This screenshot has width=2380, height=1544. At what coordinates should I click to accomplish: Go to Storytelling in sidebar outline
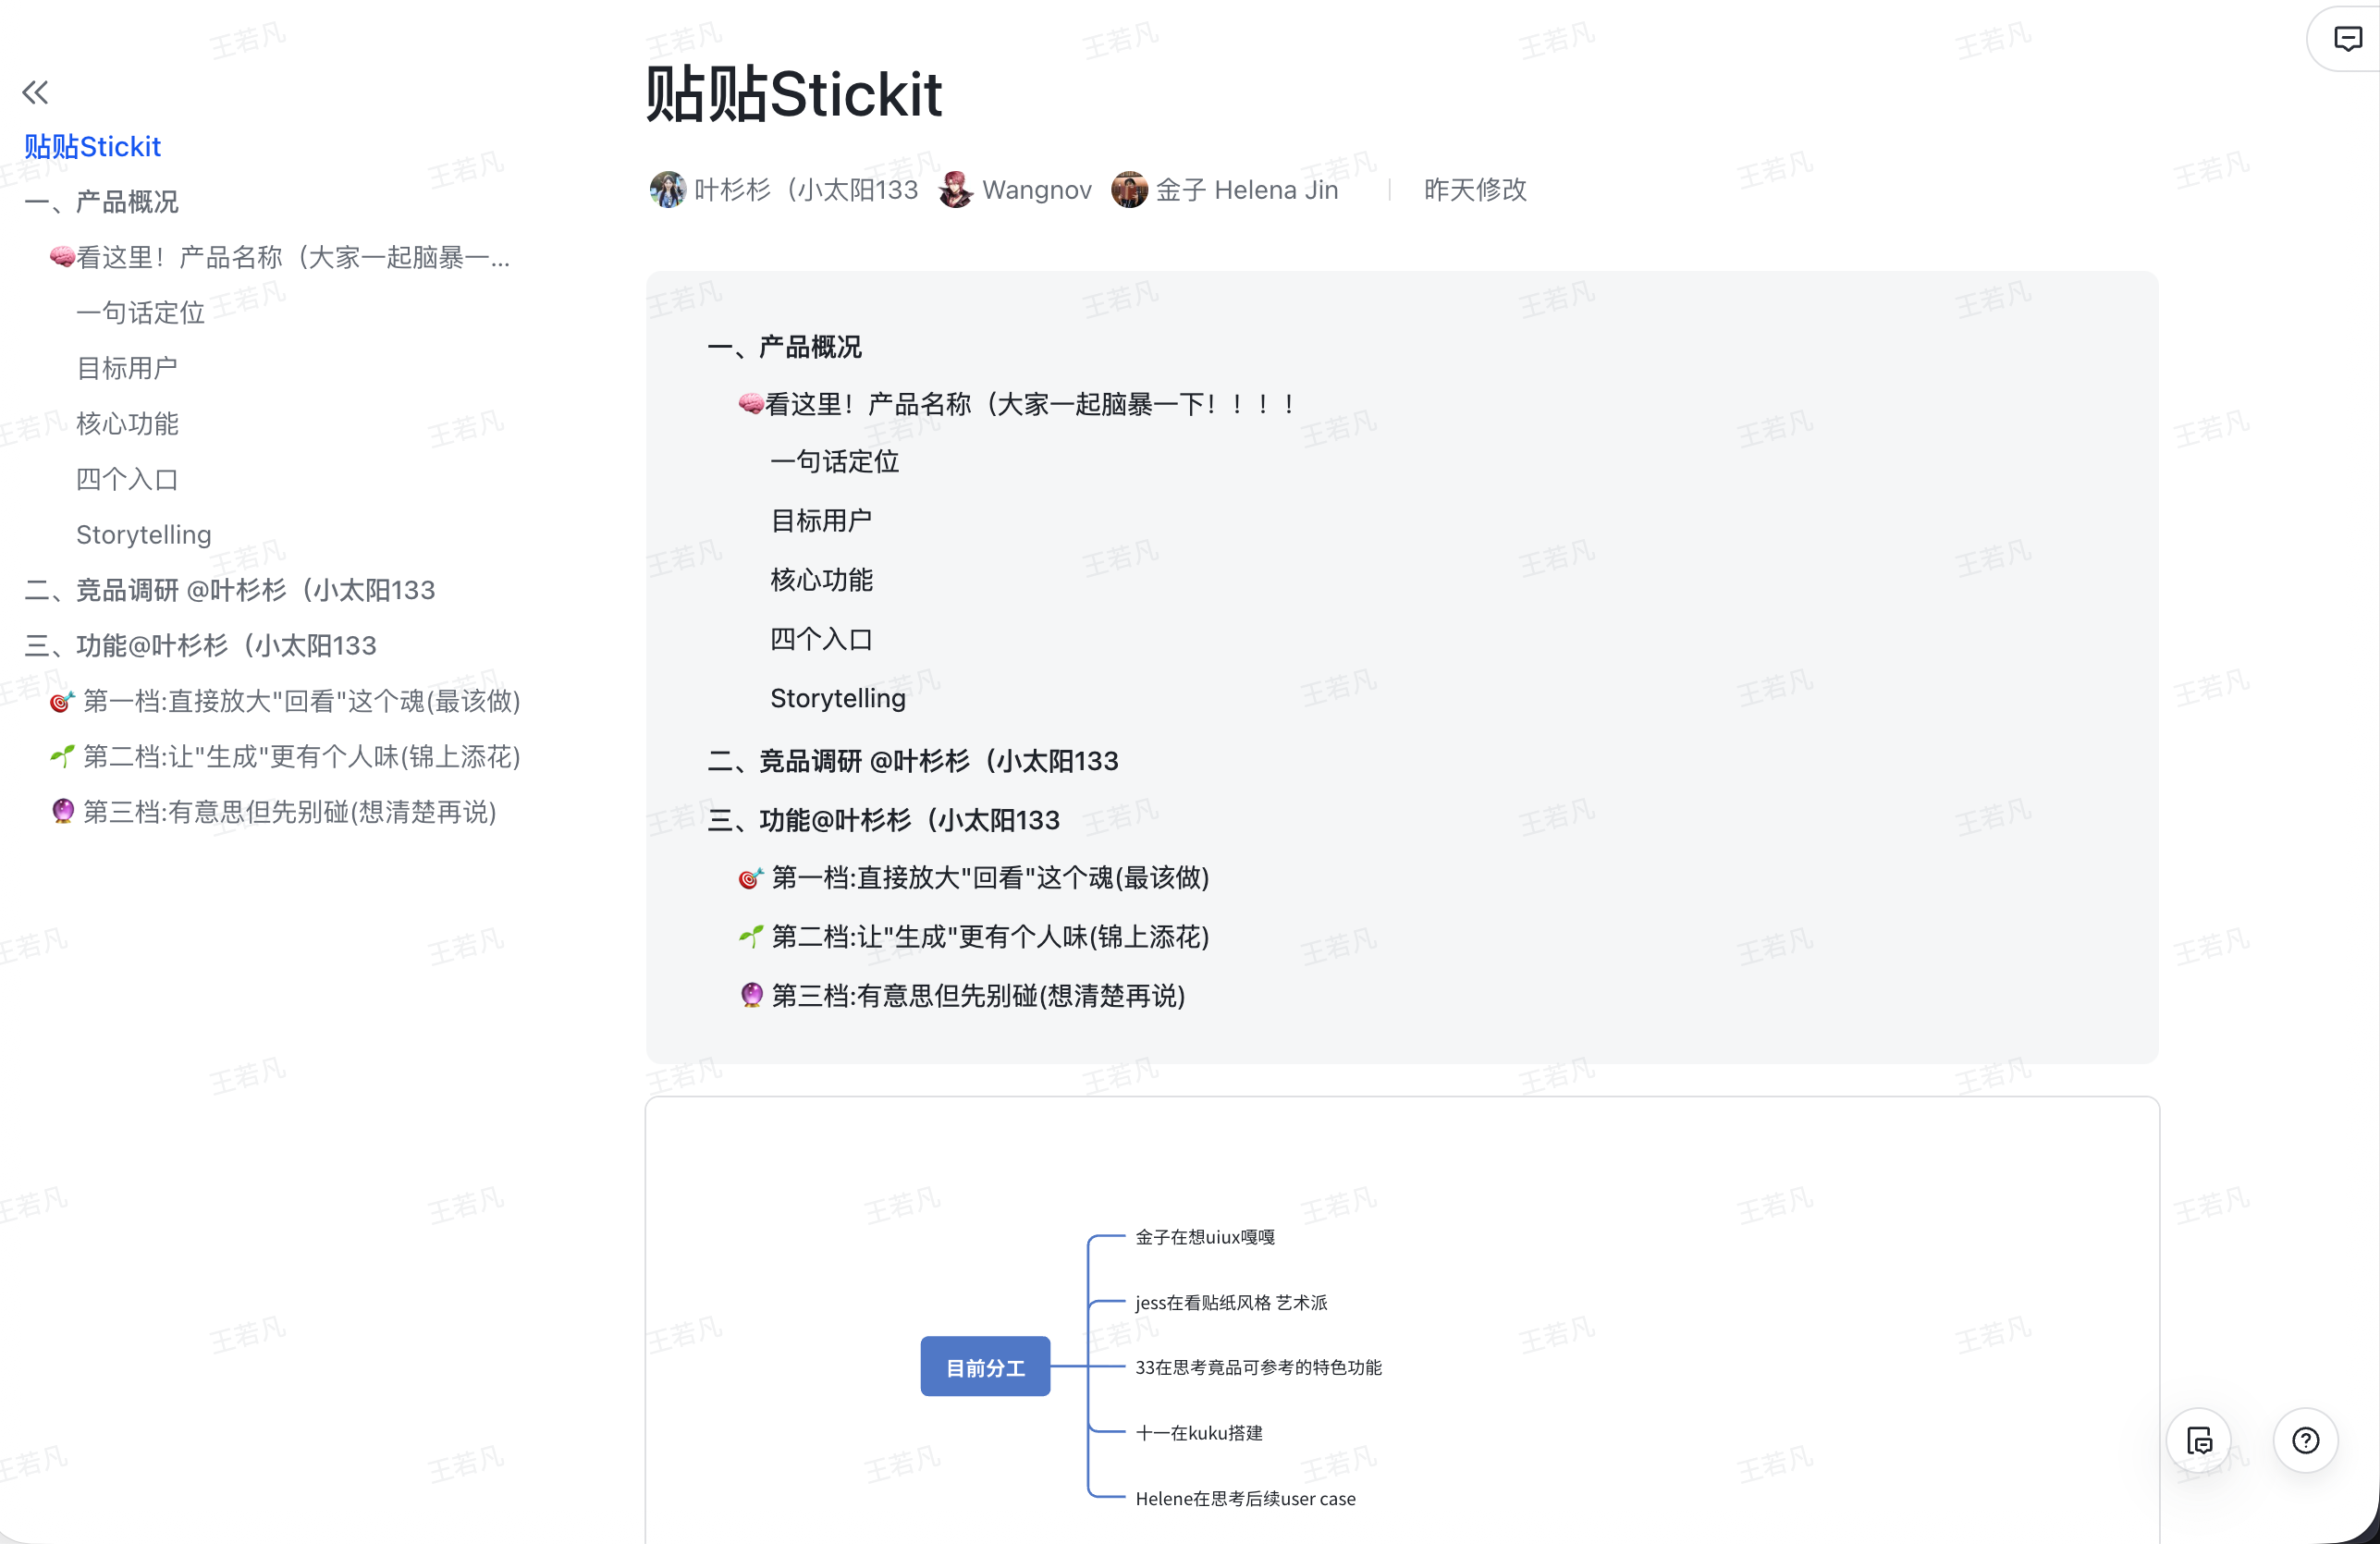click(144, 535)
